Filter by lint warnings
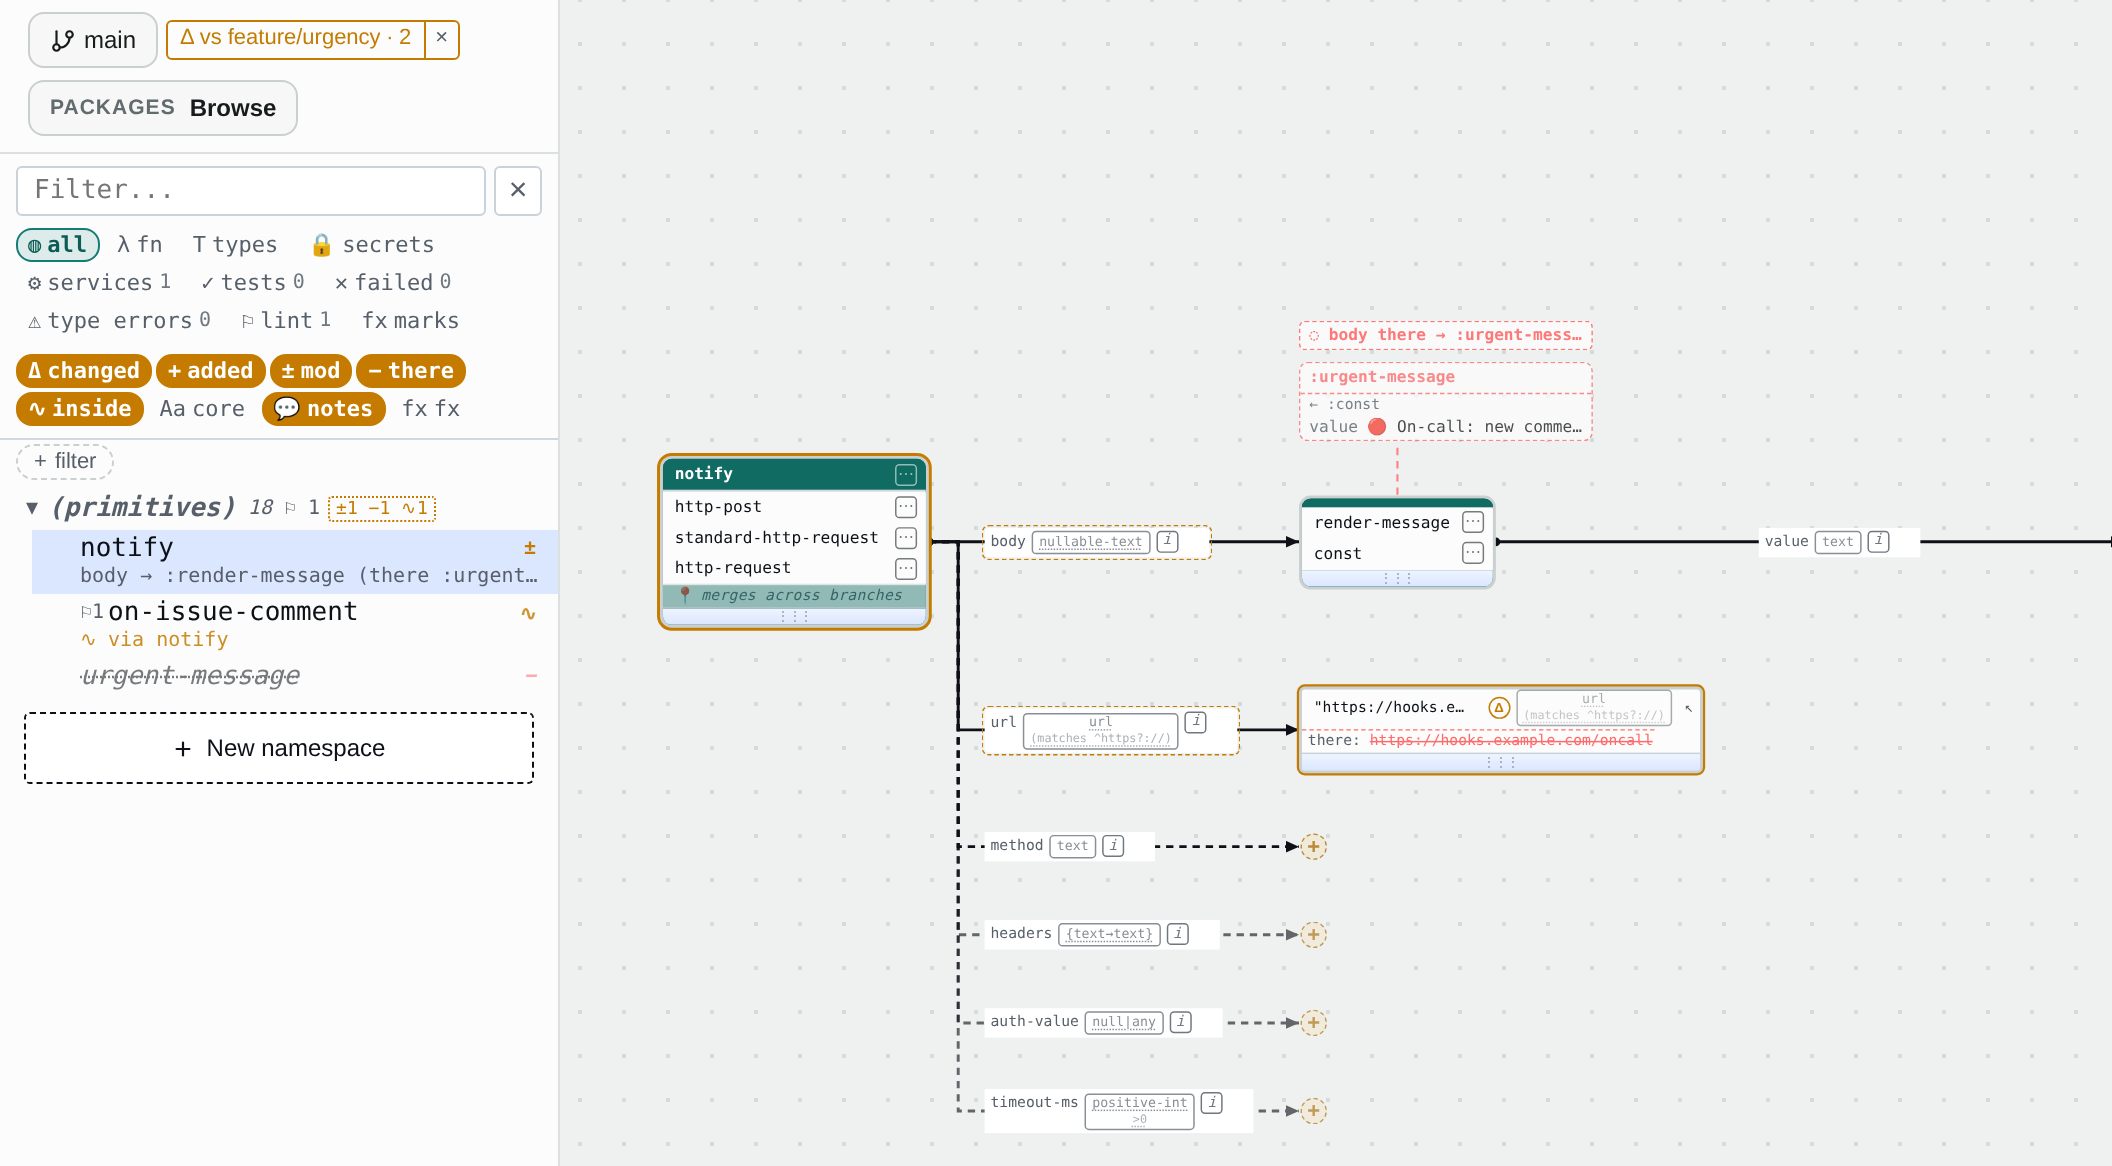Viewport: 2112px width, 1166px height. pos(286,321)
